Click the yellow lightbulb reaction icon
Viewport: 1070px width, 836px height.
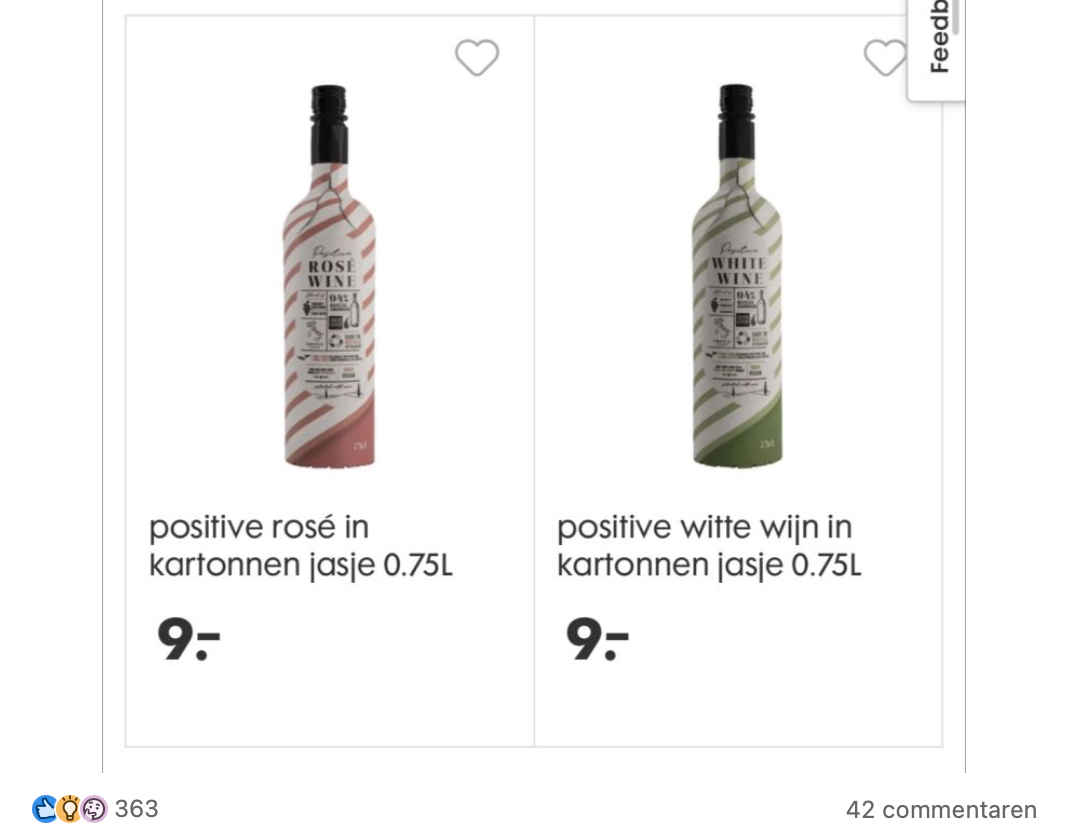coord(69,809)
